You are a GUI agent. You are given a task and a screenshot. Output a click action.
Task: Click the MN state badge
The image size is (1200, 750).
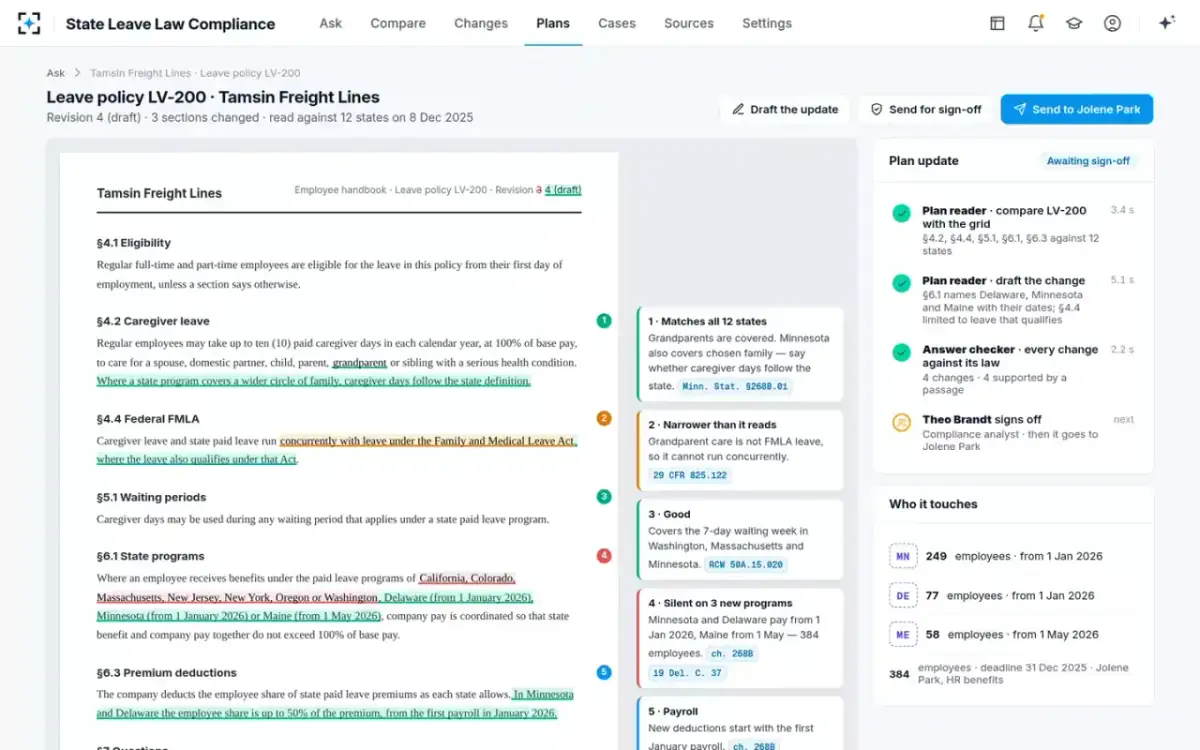[903, 556]
